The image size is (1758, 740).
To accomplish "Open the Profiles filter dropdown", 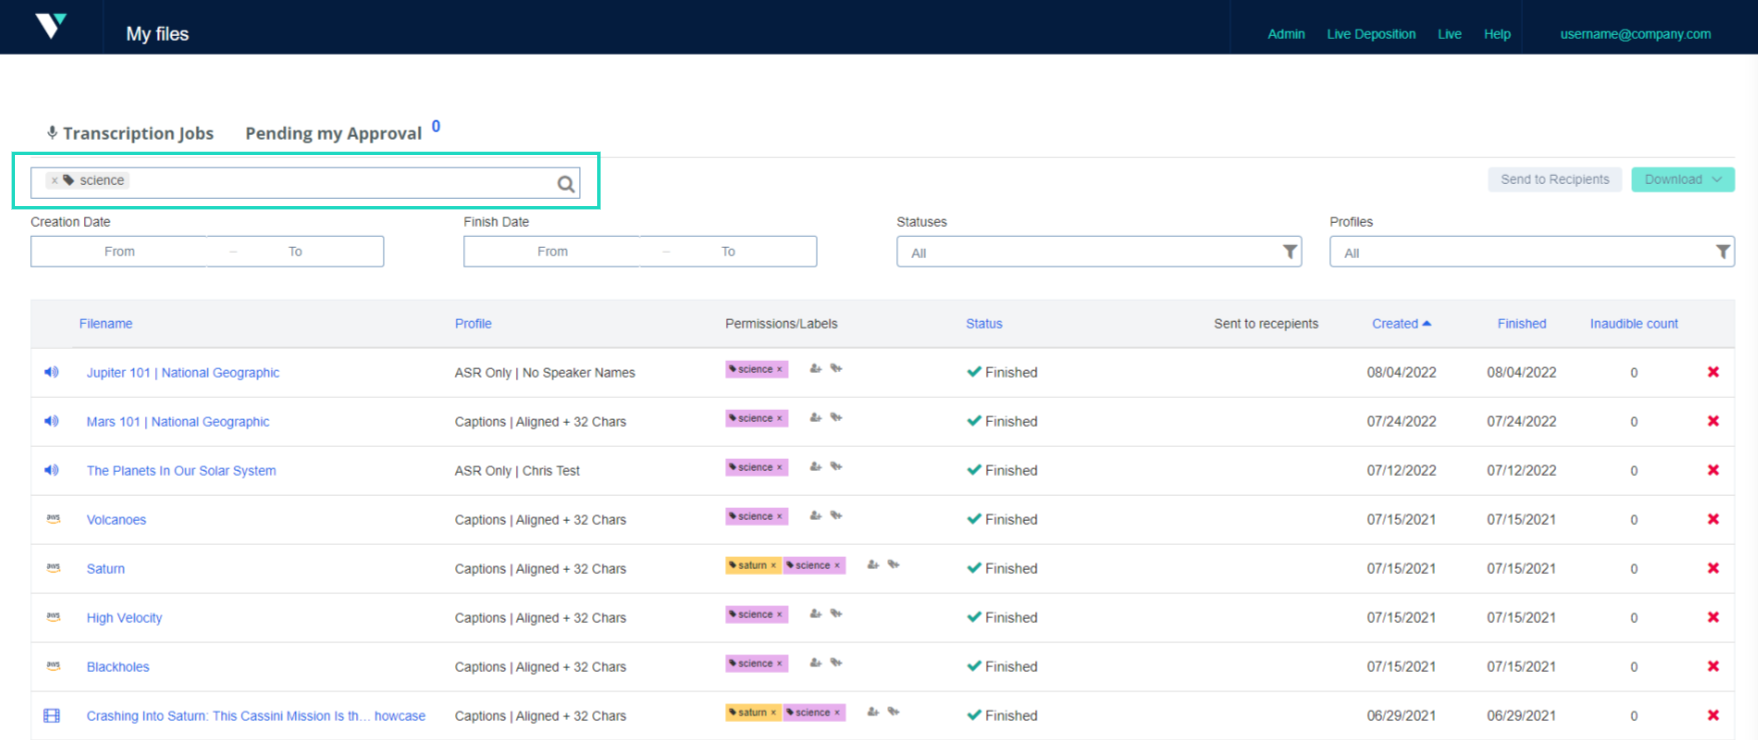I will [x=1530, y=253].
